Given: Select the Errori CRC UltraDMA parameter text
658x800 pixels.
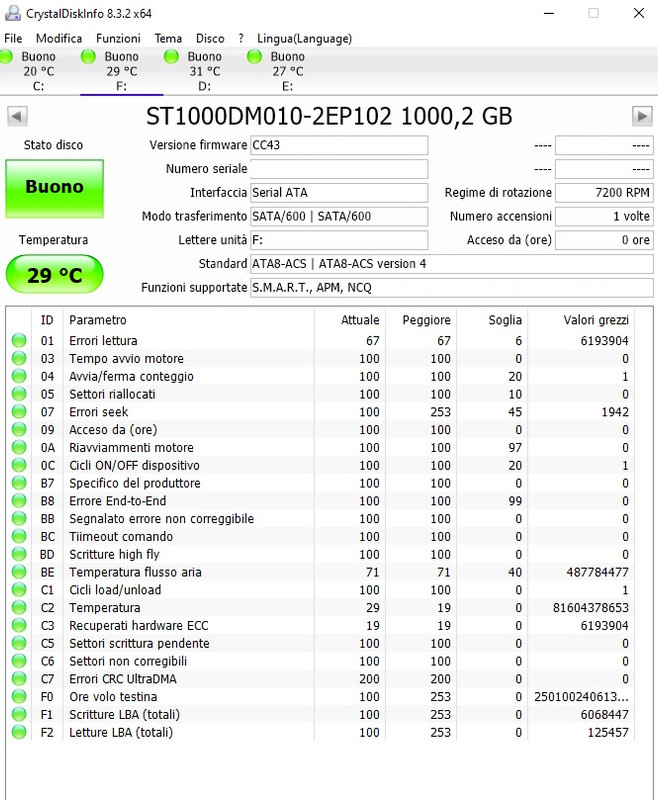Looking at the screenshot, I should [123, 679].
